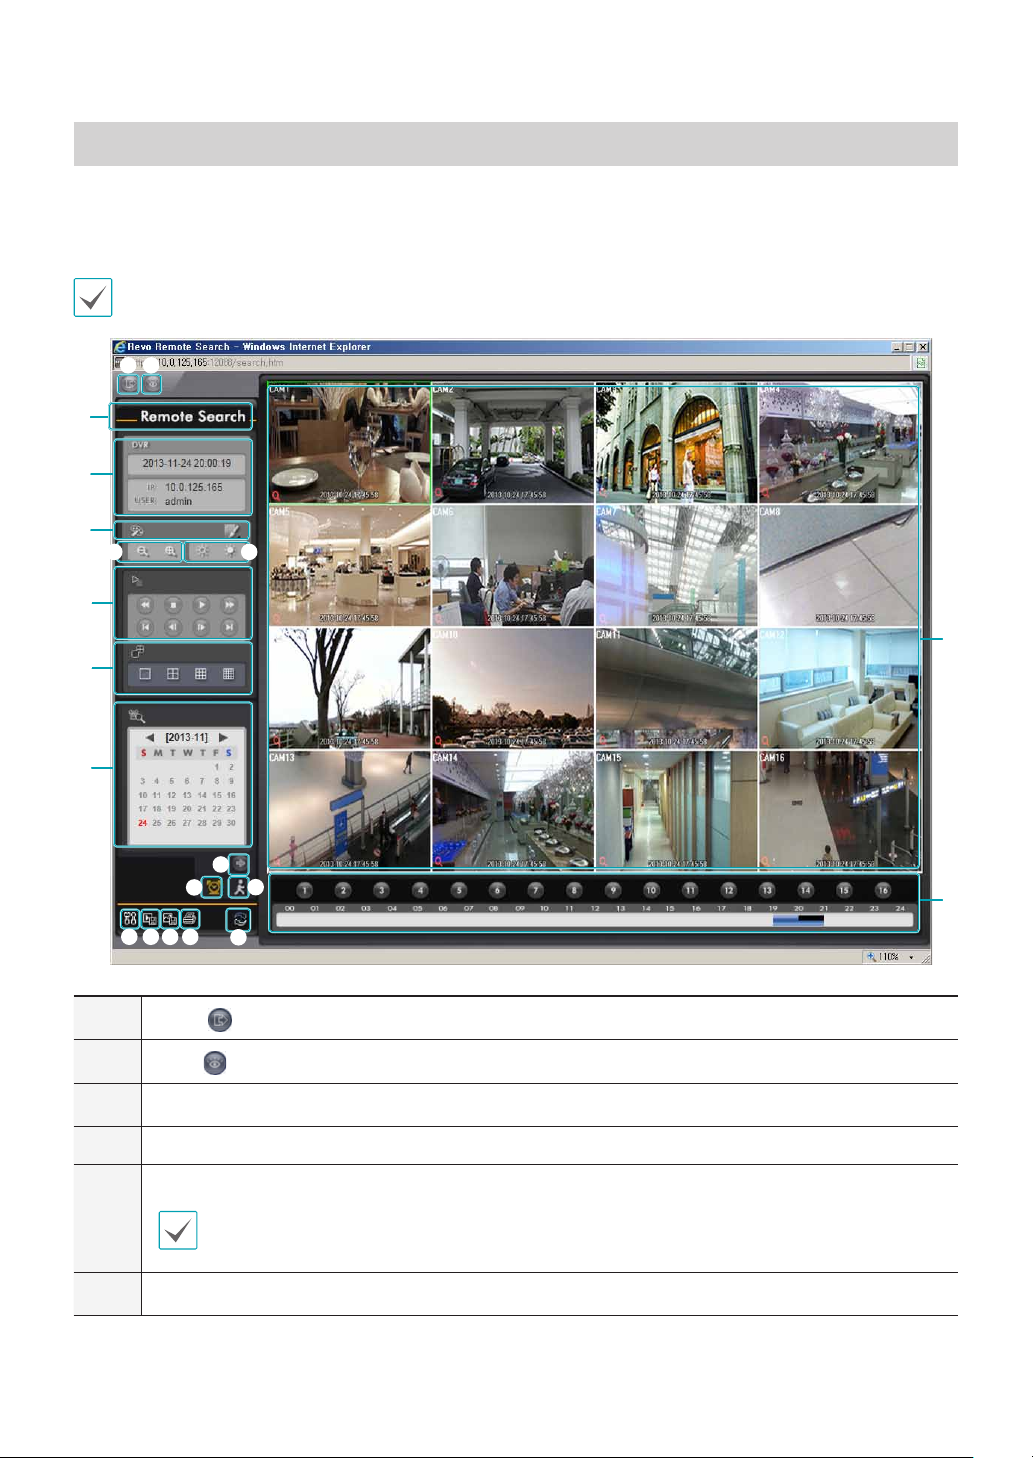Click the zoom out magnifier icon
1033x1458 pixels.
pyautogui.click(x=143, y=551)
